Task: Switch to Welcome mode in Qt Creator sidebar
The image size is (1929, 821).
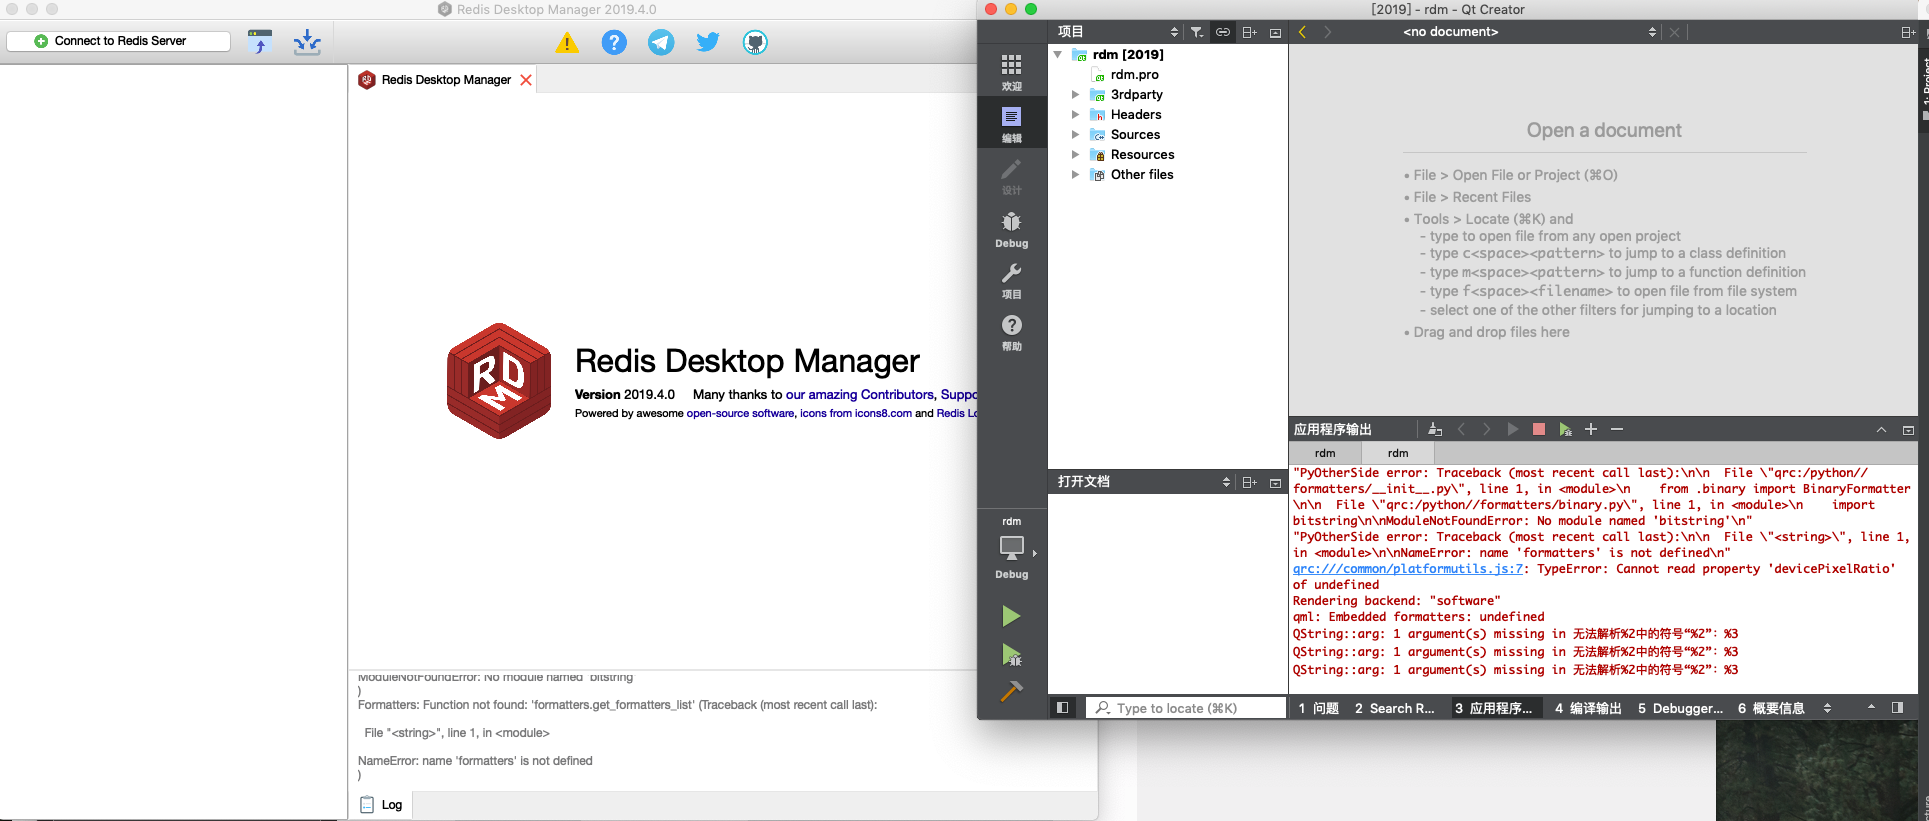Action: tap(1012, 72)
